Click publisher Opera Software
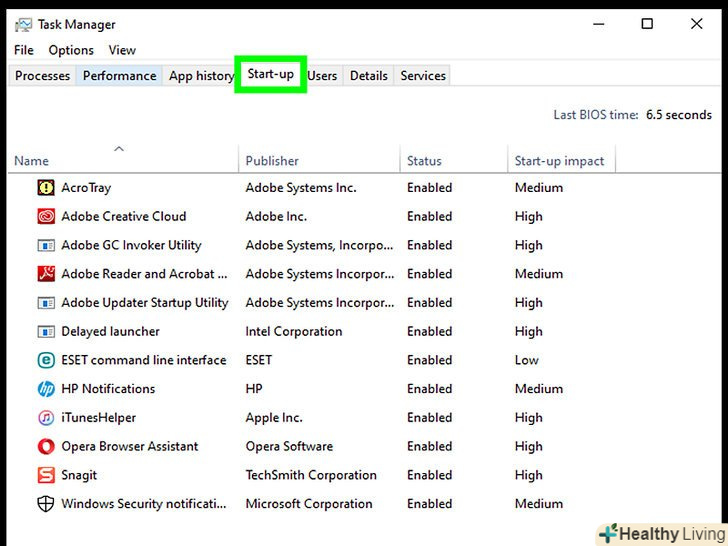The image size is (728, 546). [x=289, y=447]
